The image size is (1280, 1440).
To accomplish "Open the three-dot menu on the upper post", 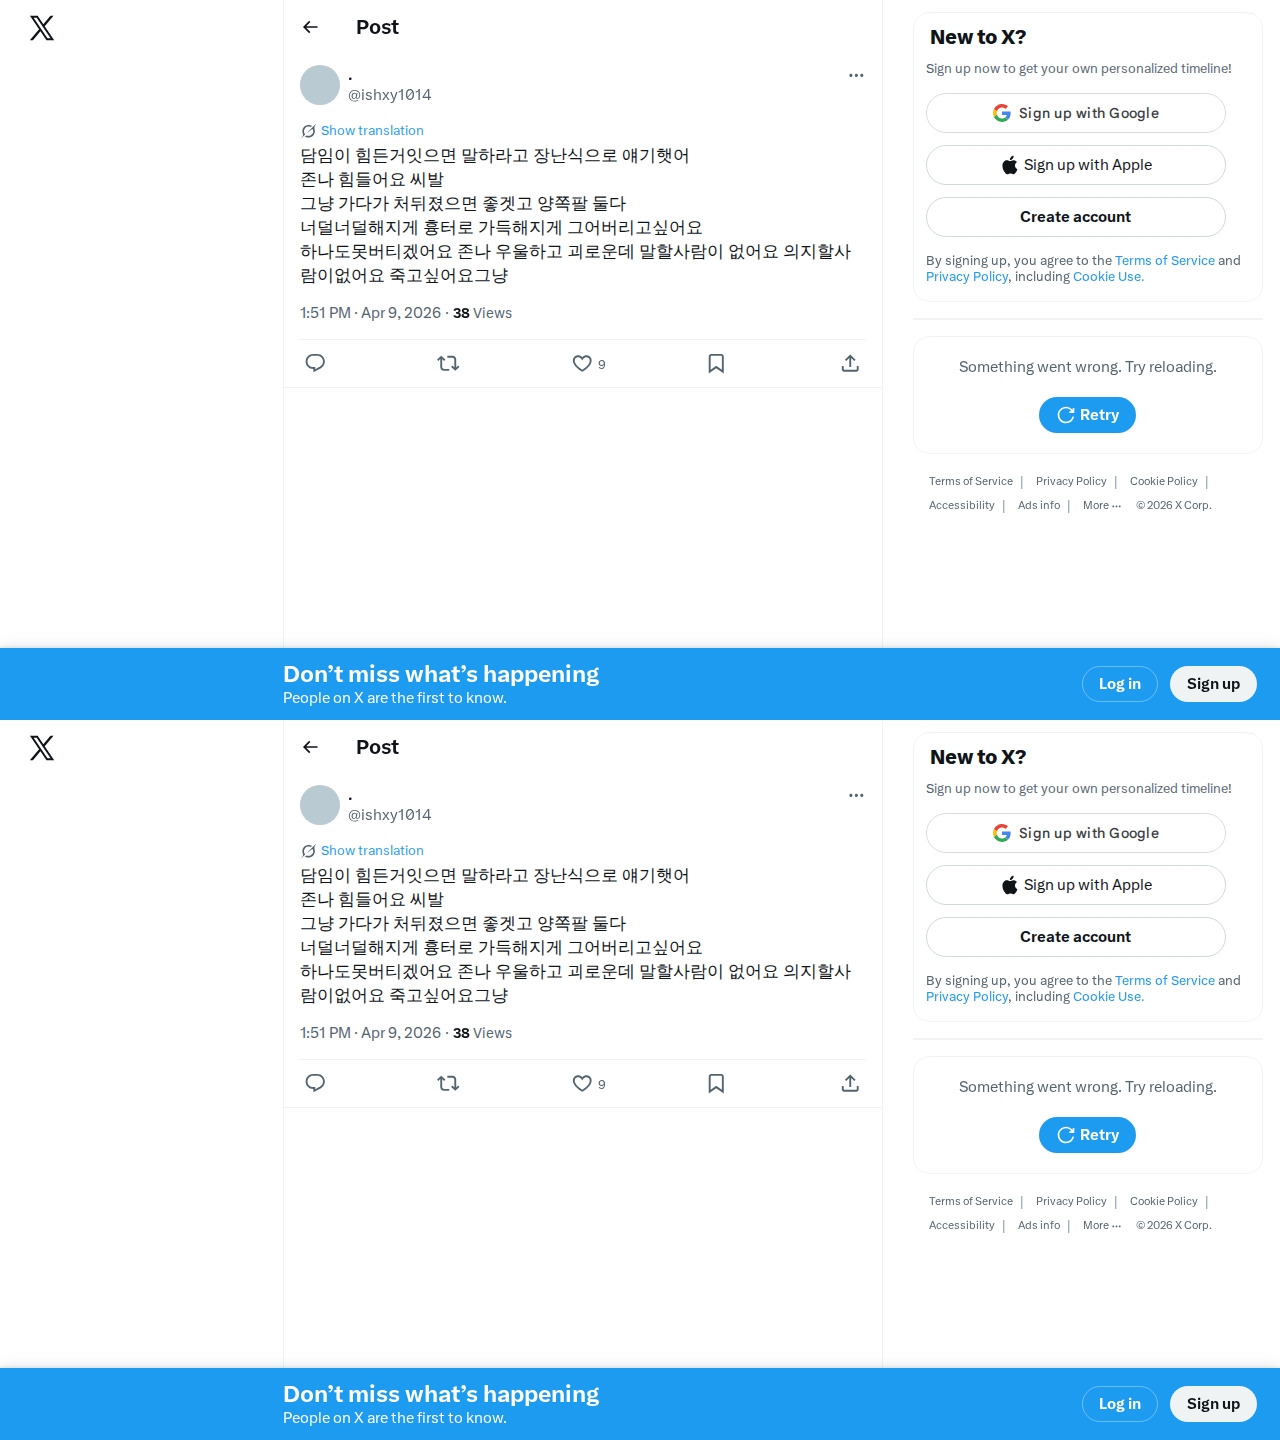I will 856,75.
